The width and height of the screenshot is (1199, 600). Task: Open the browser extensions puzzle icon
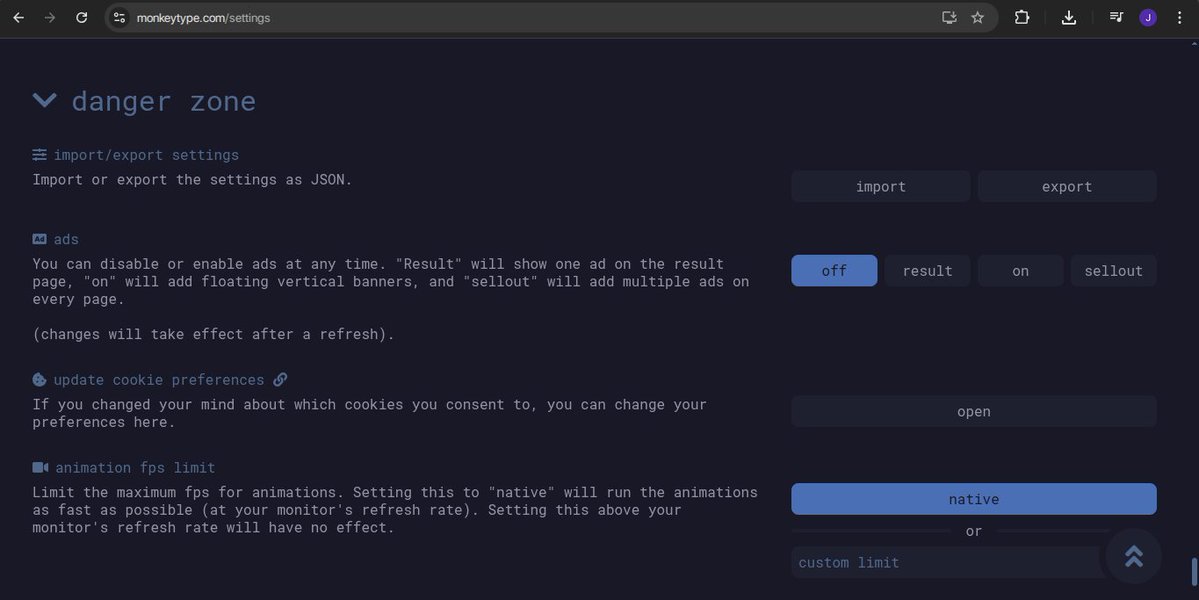click(x=1022, y=18)
